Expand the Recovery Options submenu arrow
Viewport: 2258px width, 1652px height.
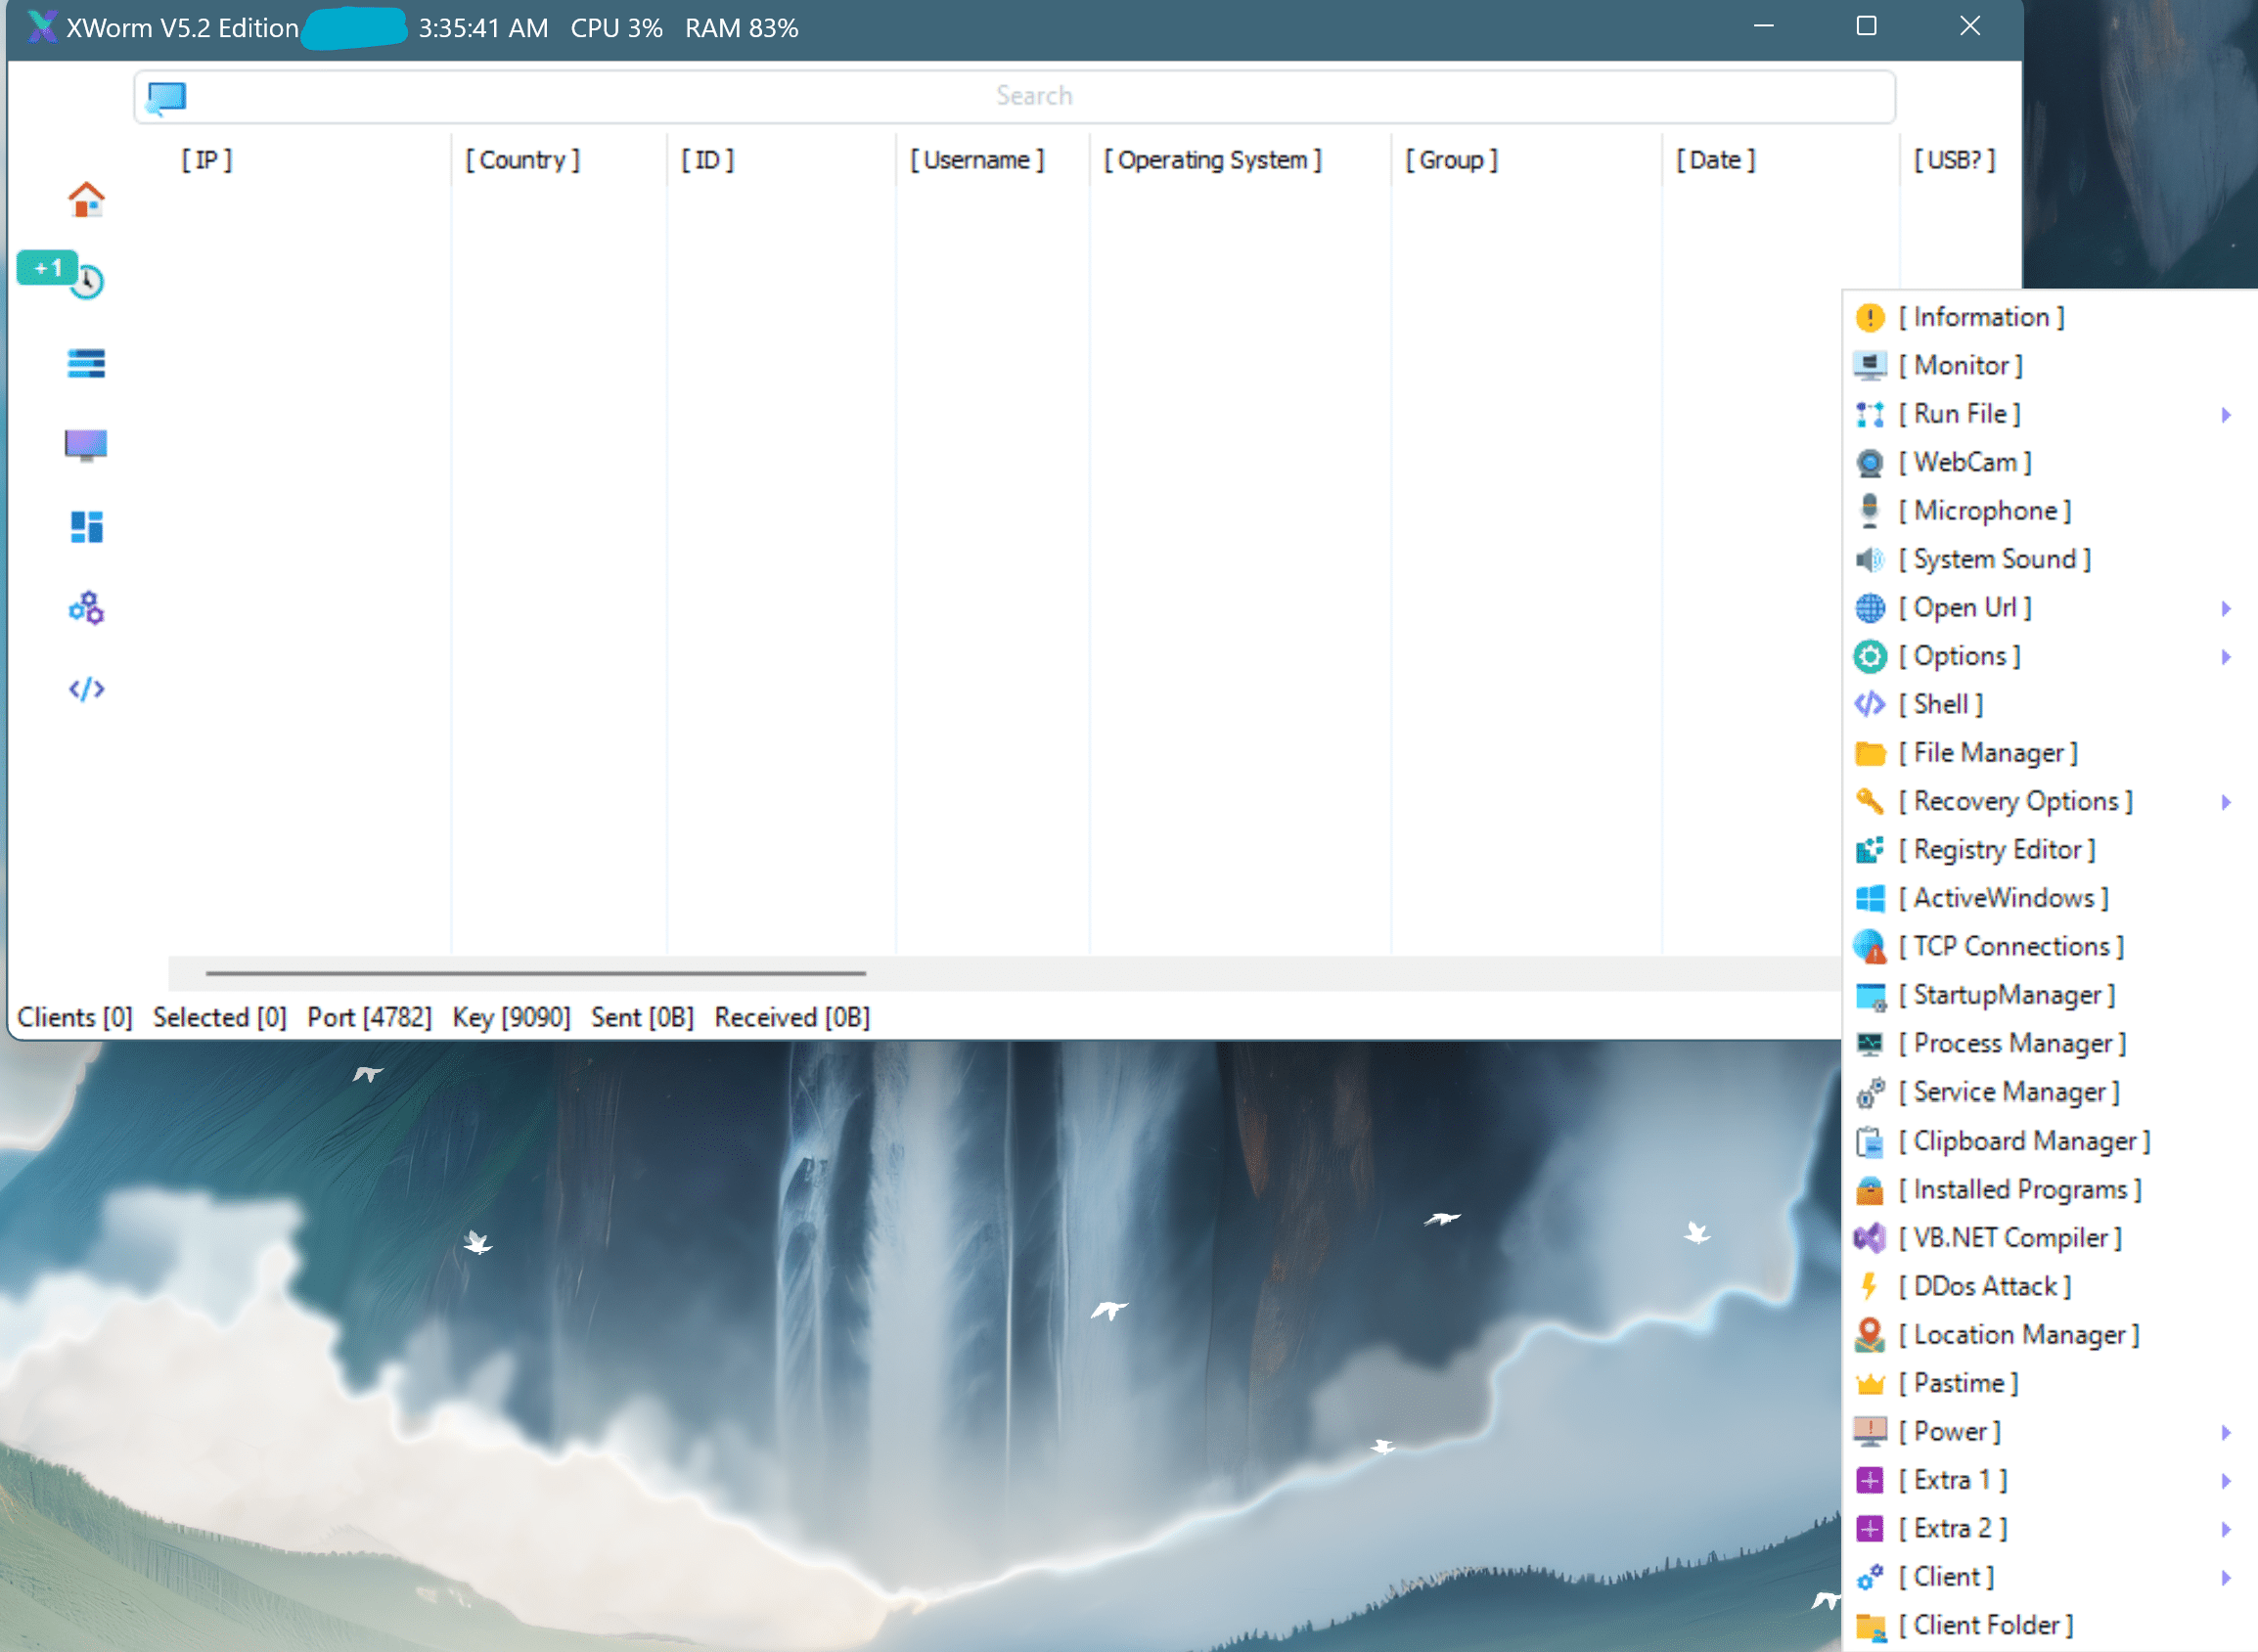(x=2226, y=802)
